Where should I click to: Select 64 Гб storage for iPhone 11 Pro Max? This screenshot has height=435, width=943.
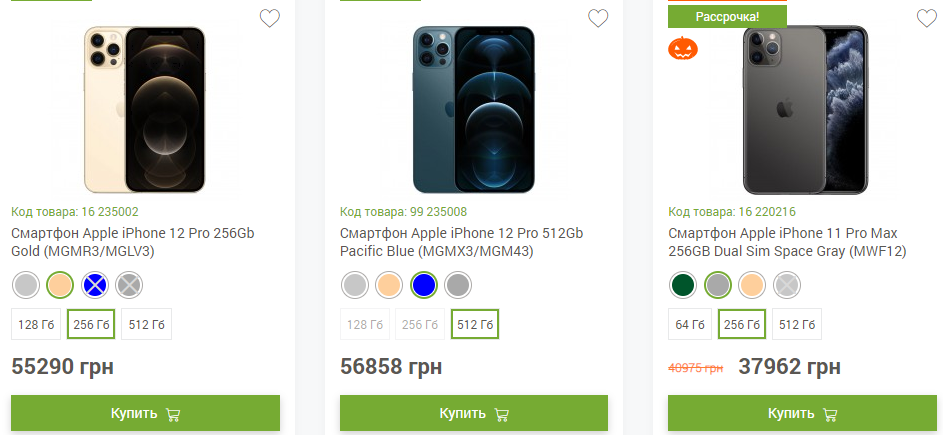coord(690,324)
